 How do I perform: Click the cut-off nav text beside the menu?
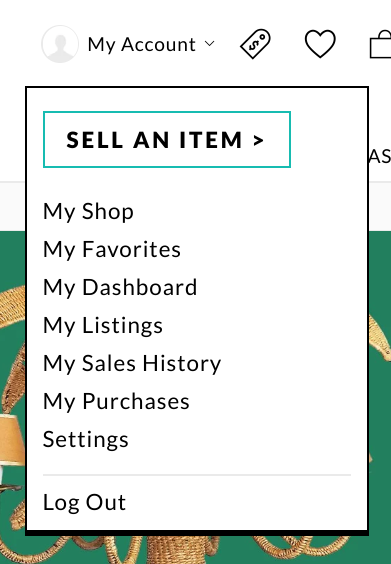pyautogui.click(x=380, y=156)
